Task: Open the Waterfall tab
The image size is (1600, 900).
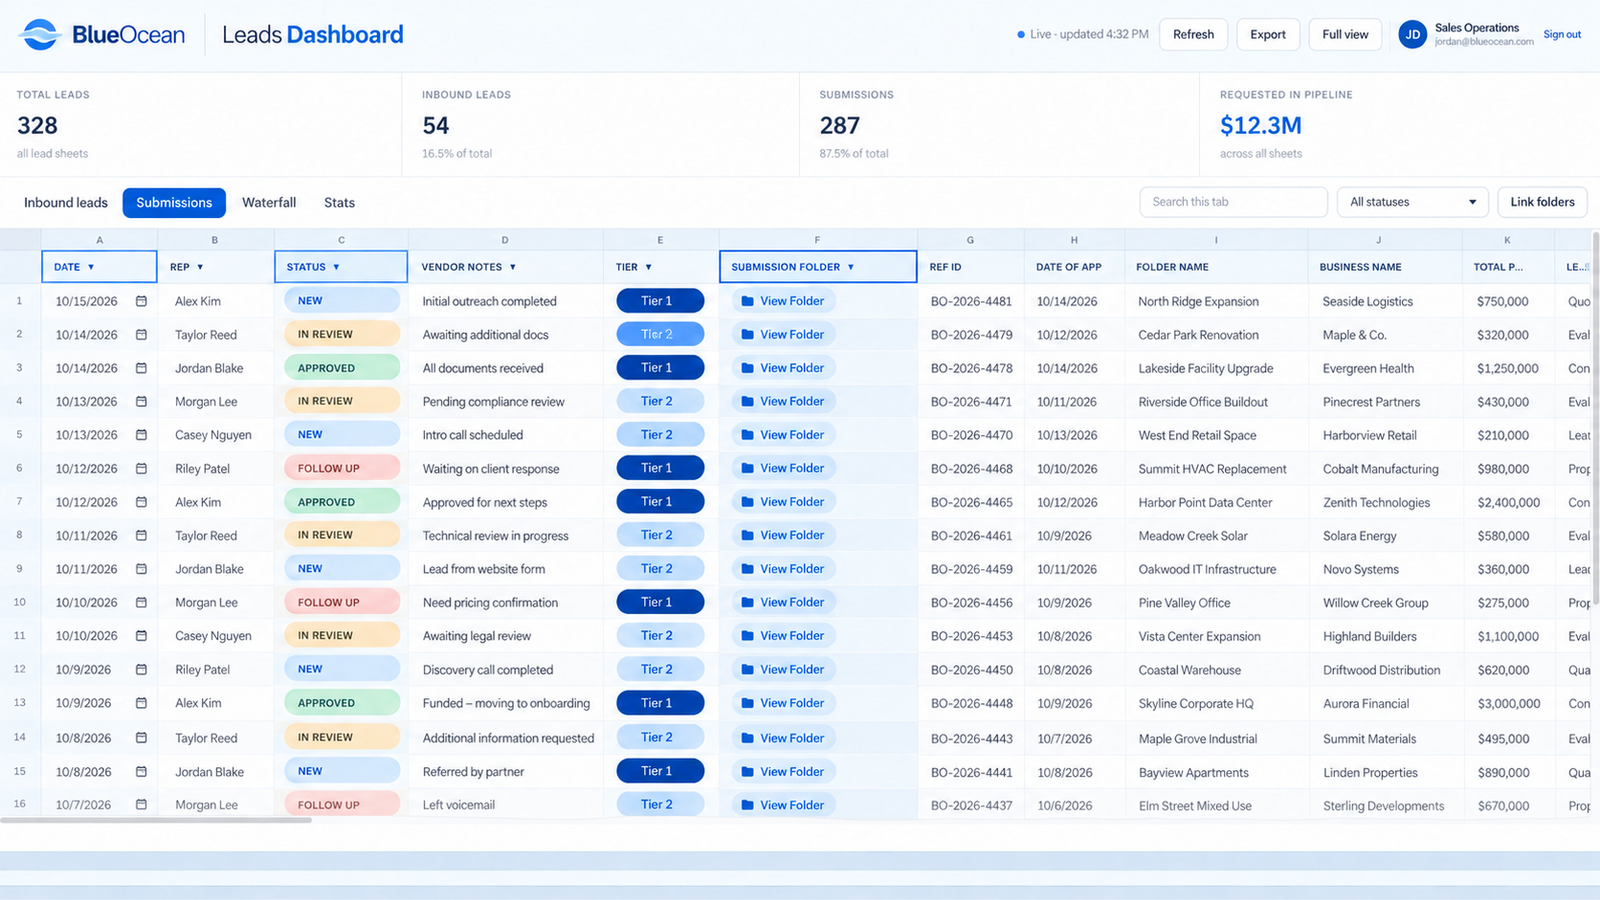Action: point(269,202)
